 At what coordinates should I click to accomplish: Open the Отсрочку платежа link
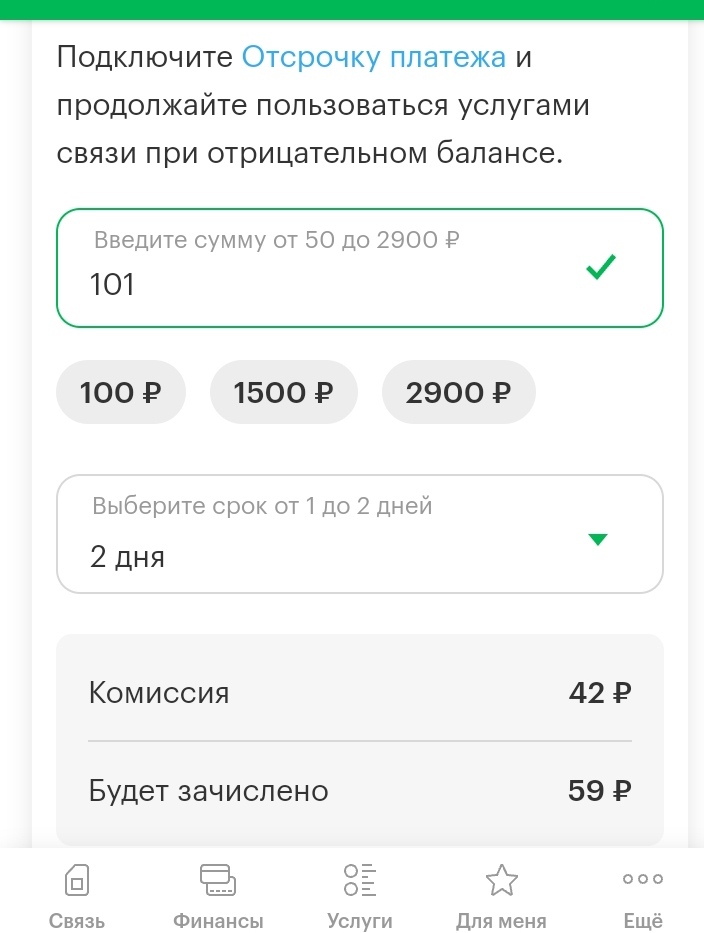tap(374, 56)
